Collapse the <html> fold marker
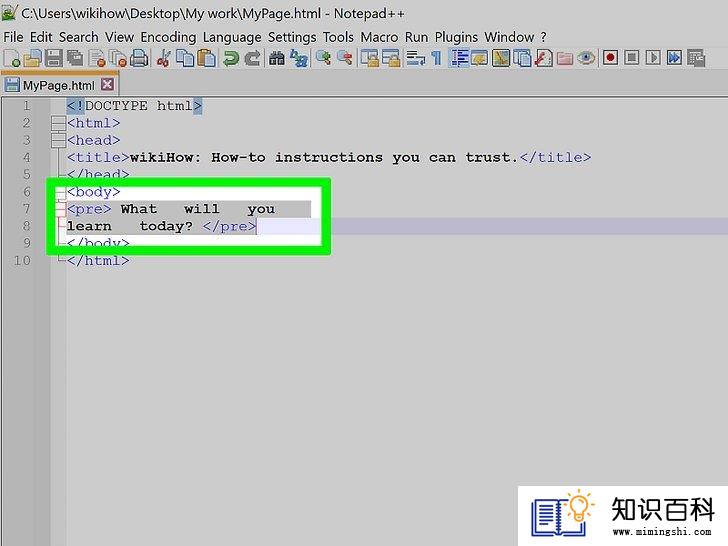The image size is (728, 546). [x=58, y=123]
